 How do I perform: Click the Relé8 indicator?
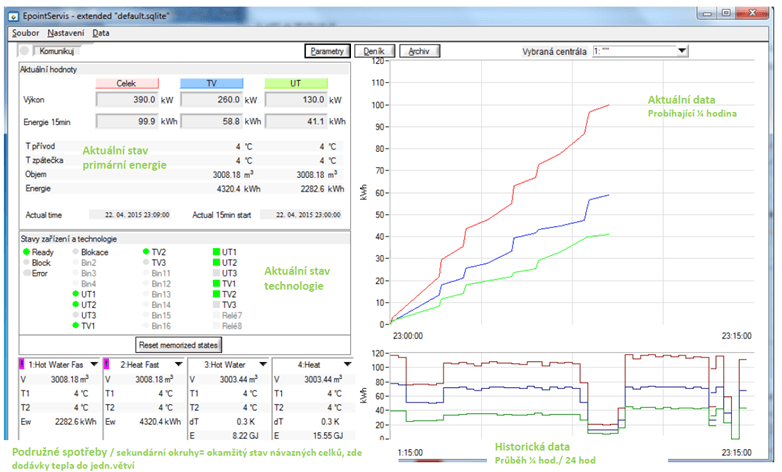[216, 326]
